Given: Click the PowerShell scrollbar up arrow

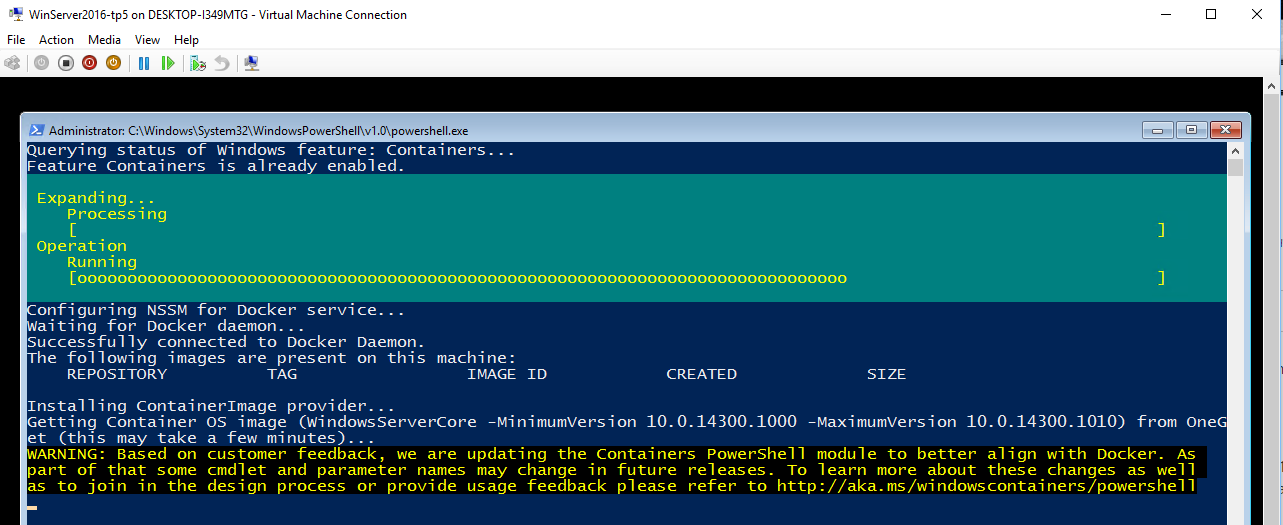Looking at the screenshot, I should point(1235,150).
